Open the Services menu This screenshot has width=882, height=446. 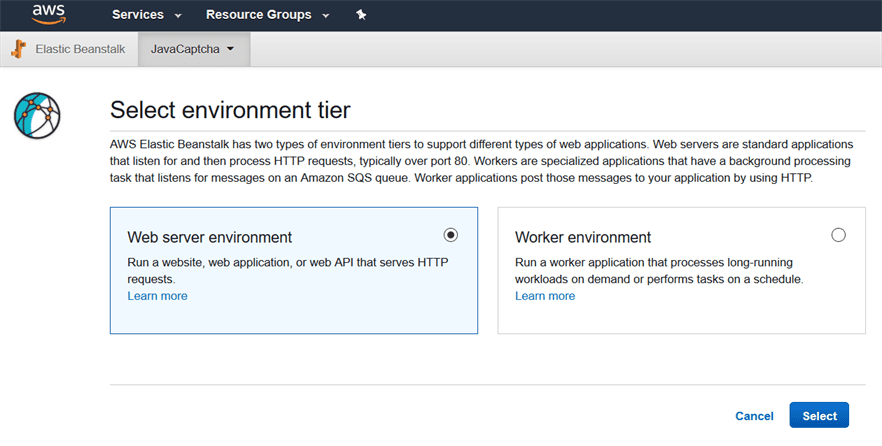point(137,15)
